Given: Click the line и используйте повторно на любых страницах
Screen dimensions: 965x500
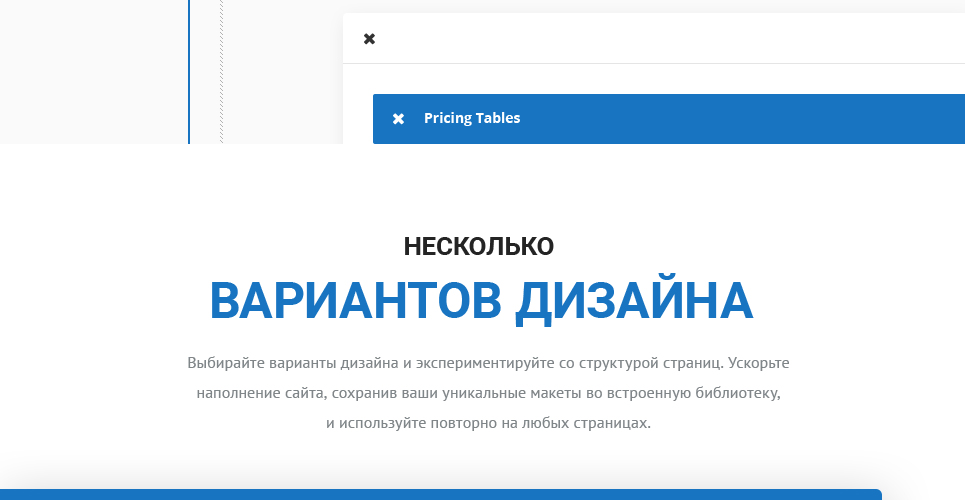Looking at the screenshot, I should 488,423.
